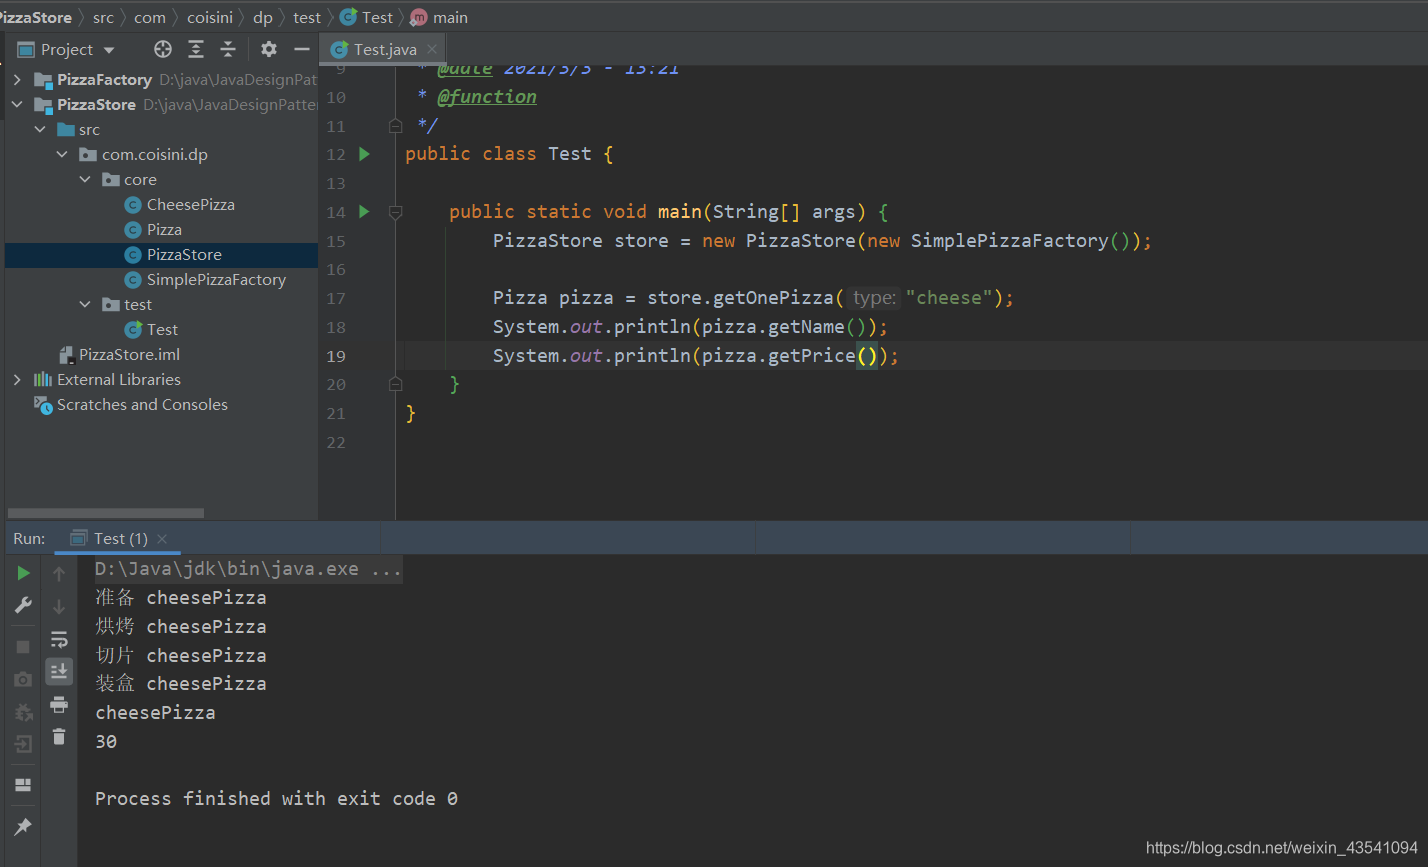Click 'SimplePizzaFactory' constructor call on line 15
This screenshot has width=1428, height=867.
pyautogui.click(x=1009, y=241)
